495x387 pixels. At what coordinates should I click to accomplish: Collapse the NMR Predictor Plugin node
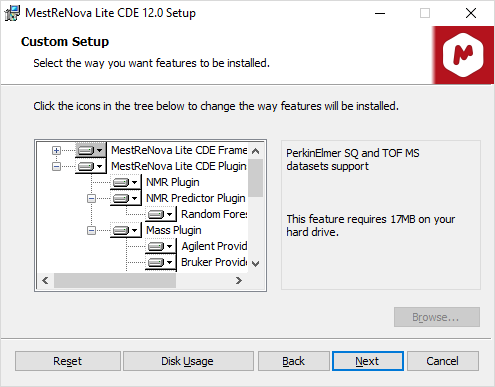point(91,198)
